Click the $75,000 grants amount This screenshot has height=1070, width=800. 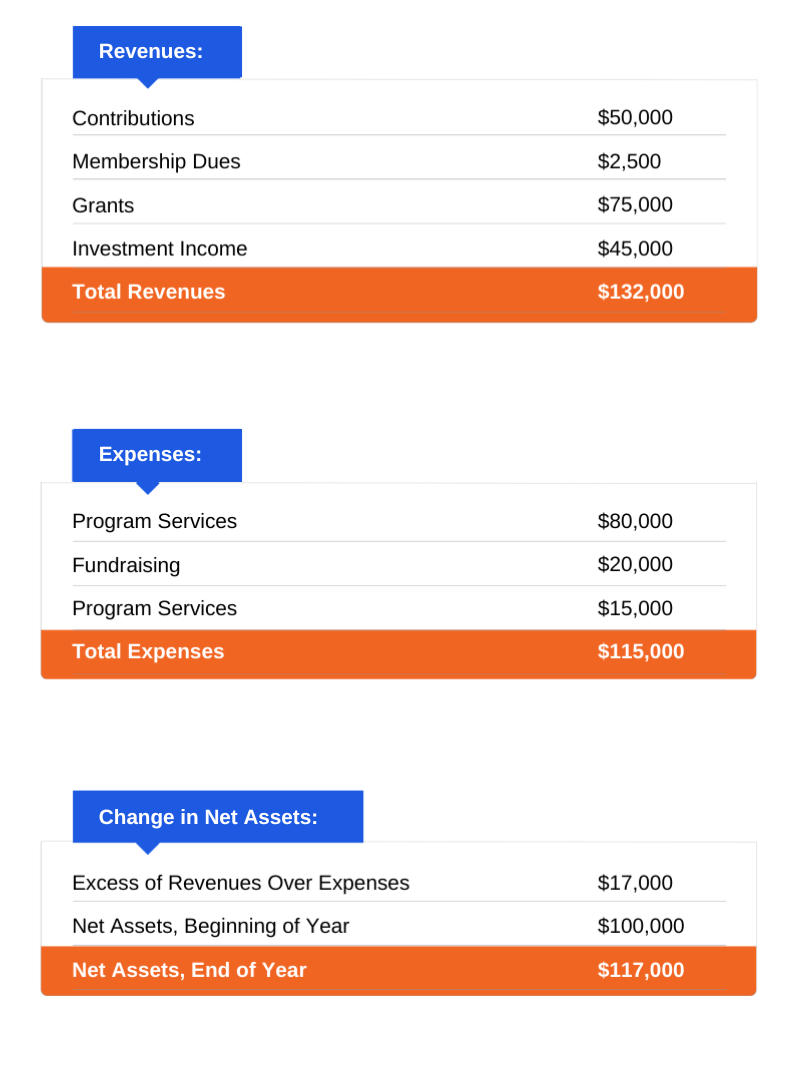coord(635,205)
